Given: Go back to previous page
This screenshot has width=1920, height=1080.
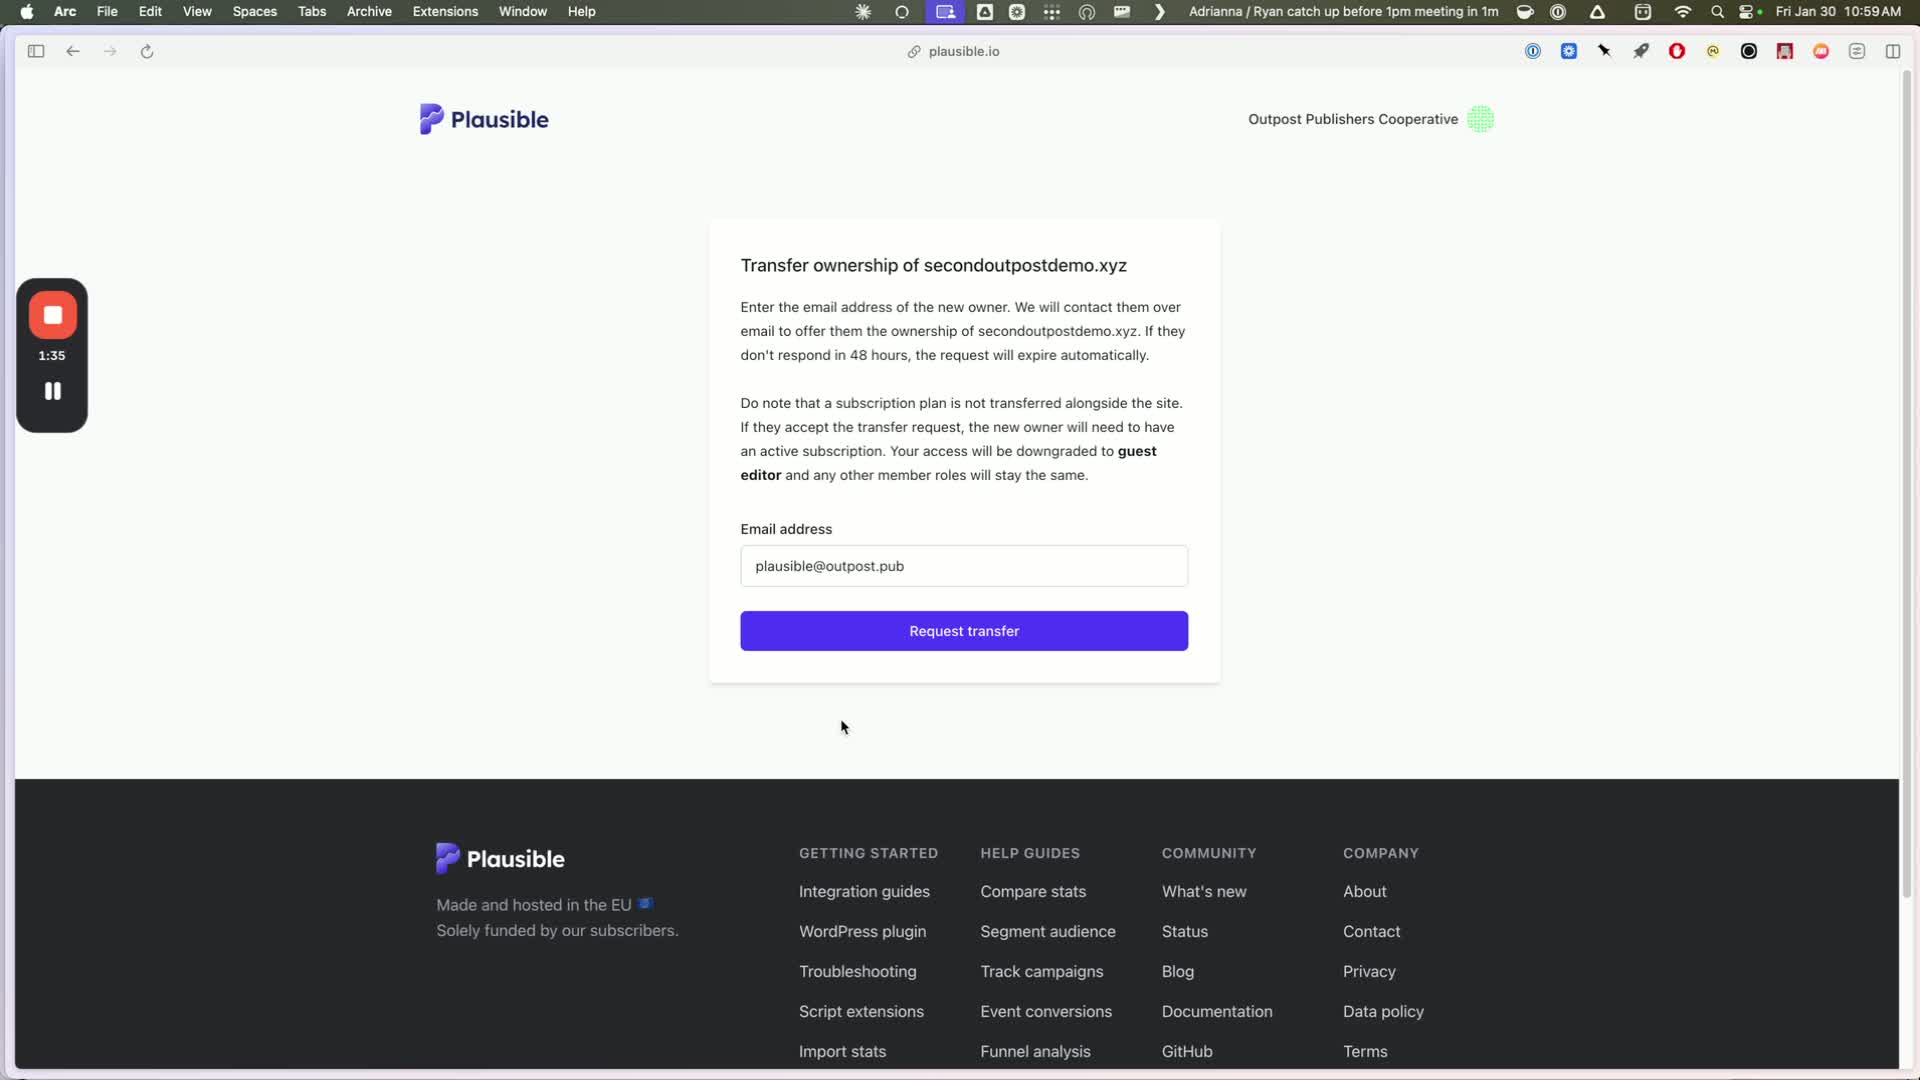Looking at the screenshot, I should pyautogui.click(x=73, y=51).
